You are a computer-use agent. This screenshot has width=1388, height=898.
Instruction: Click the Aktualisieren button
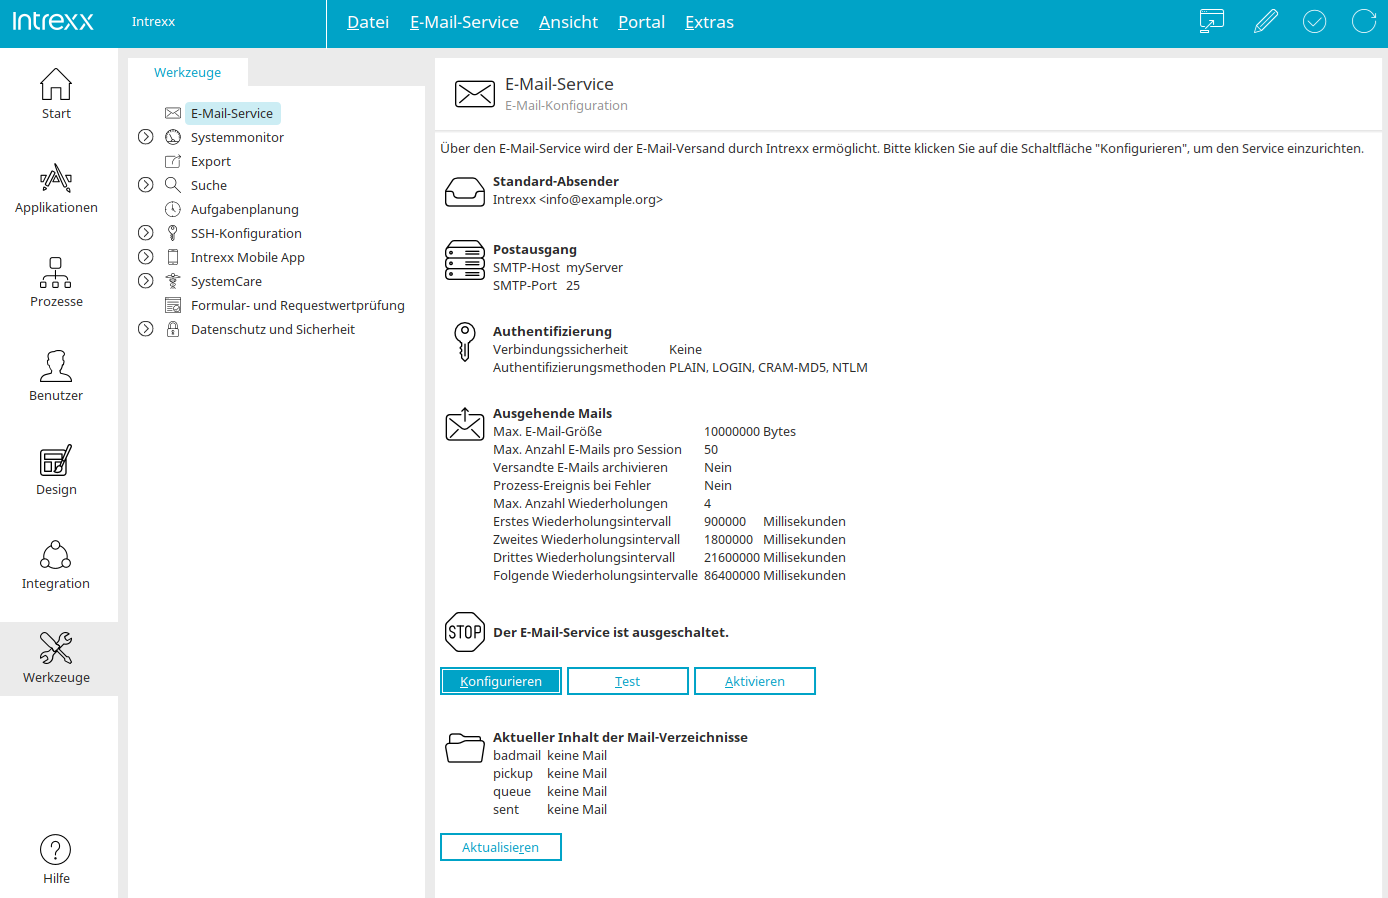pos(501,847)
